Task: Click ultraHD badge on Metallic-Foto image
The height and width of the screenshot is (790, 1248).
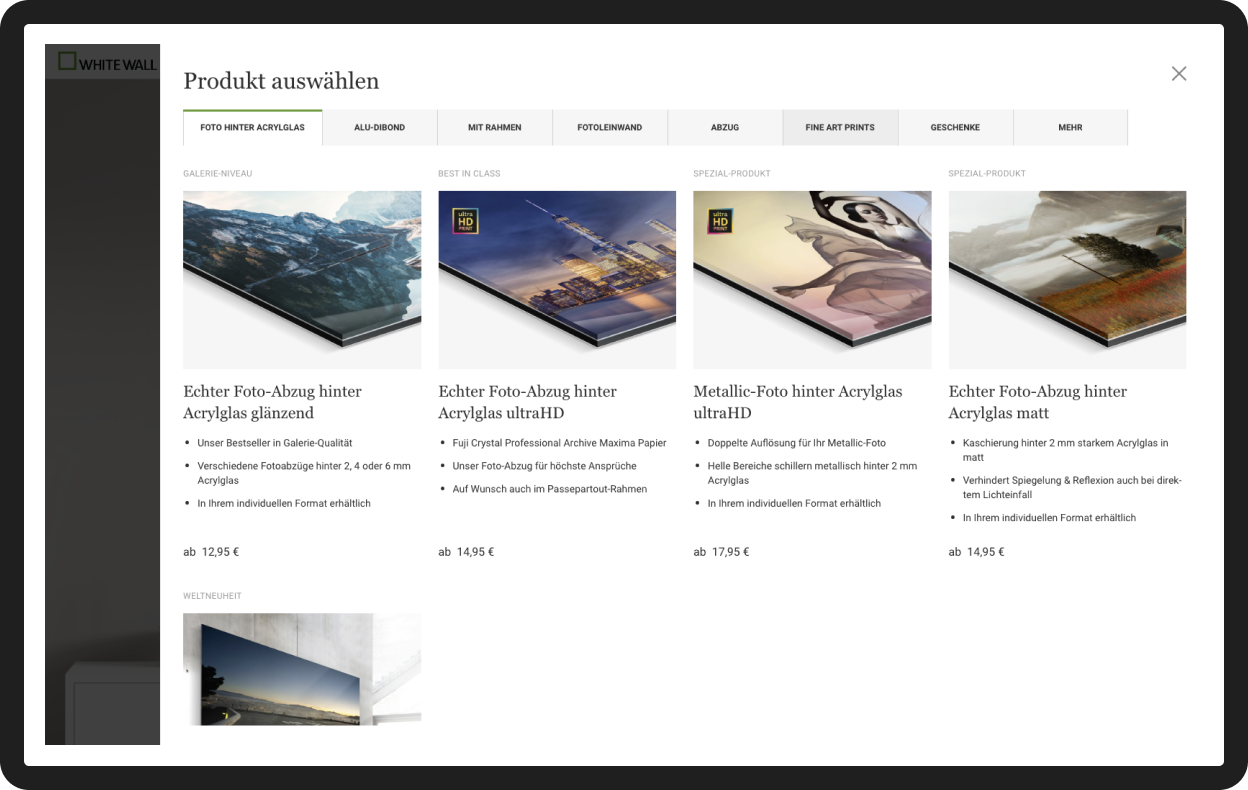Action: [x=721, y=220]
